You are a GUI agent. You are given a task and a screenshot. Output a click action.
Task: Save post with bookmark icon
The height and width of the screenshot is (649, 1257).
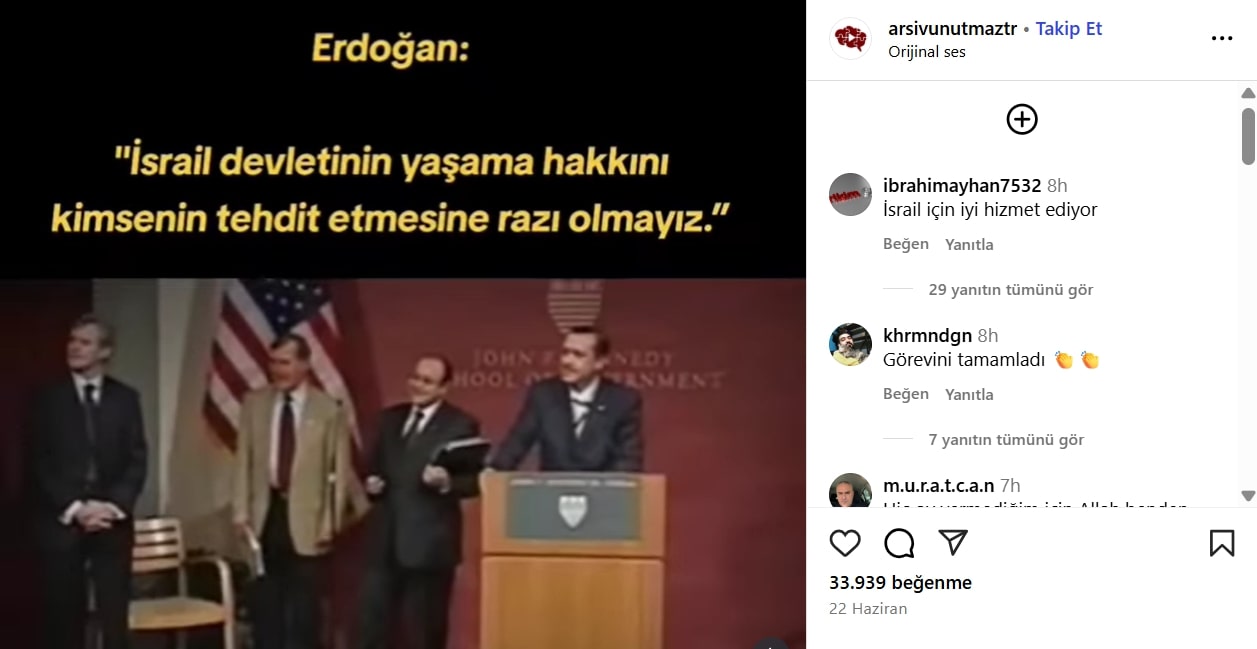pos(1221,543)
